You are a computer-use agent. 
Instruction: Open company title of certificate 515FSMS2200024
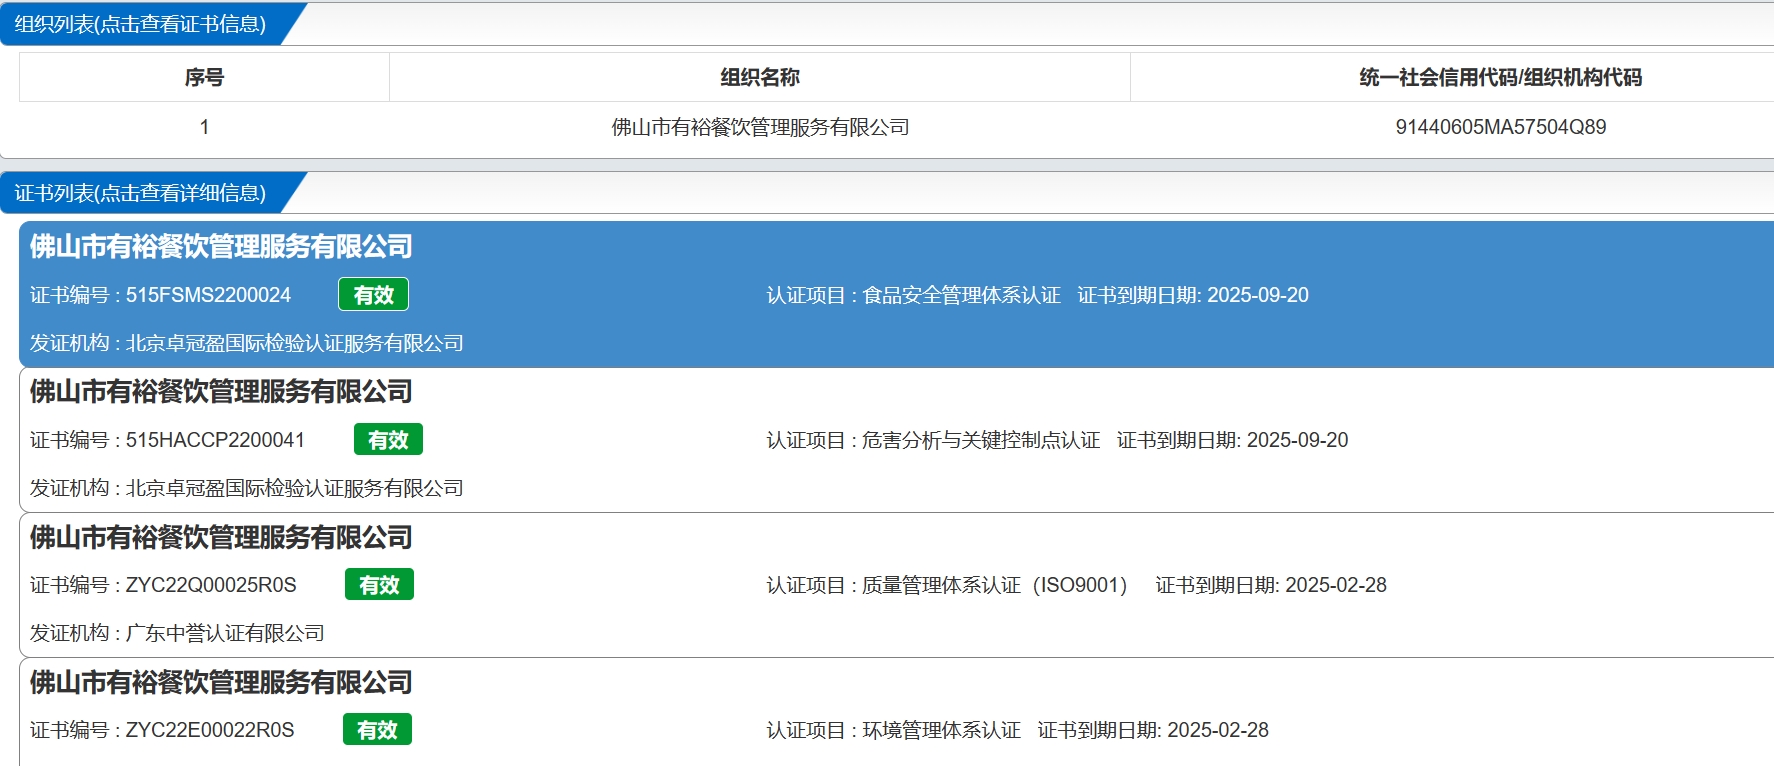(x=221, y=246)
